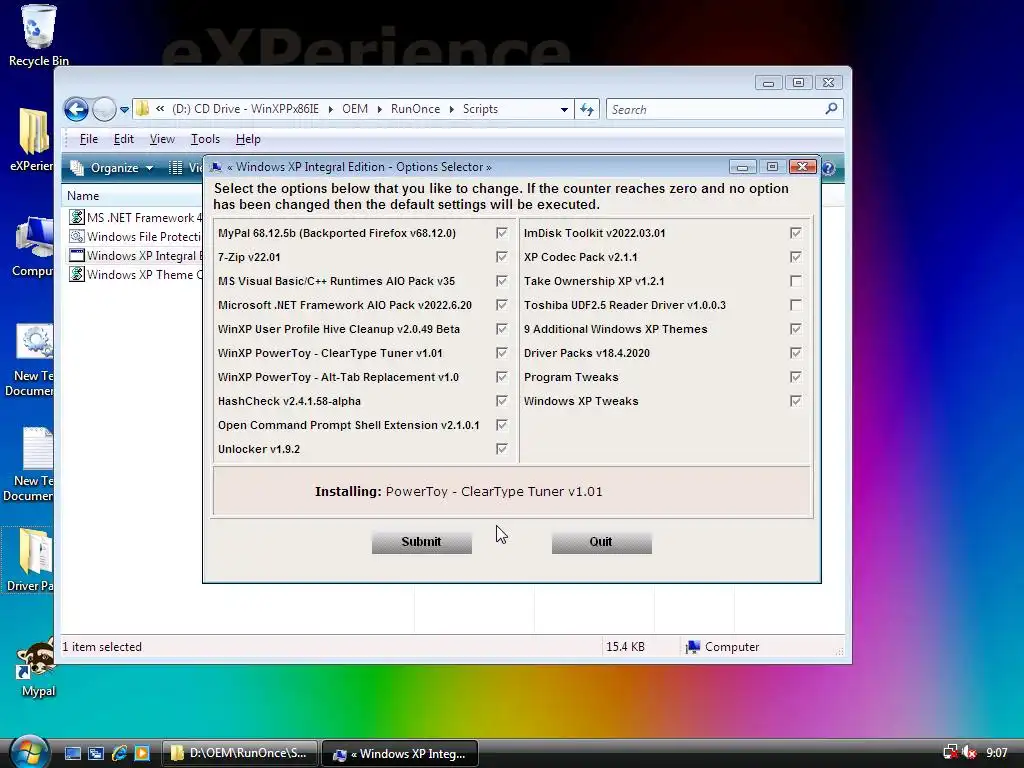Click the muted volume tray icon

[970, 753]
